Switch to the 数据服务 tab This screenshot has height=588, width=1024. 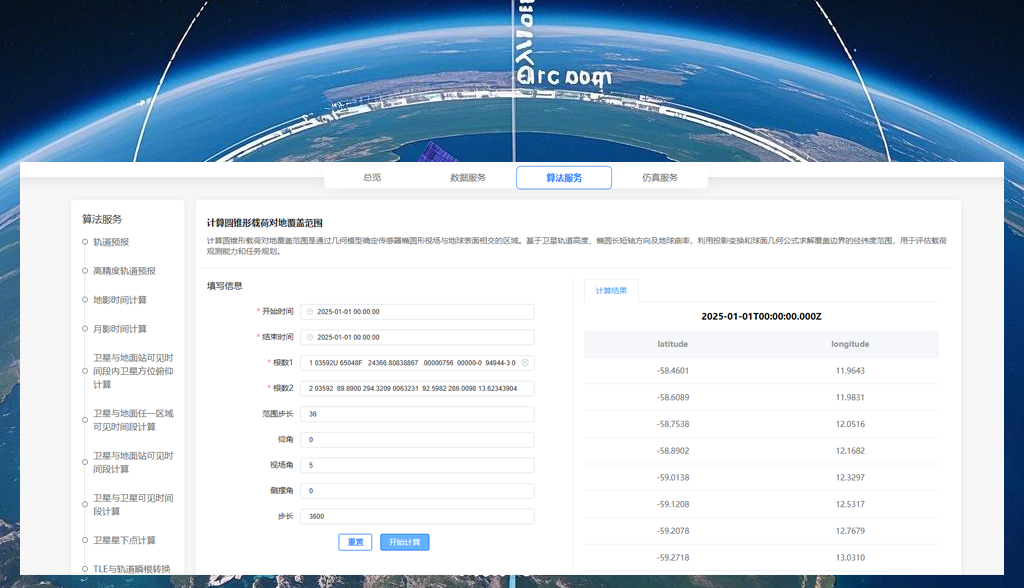point(468,176)
